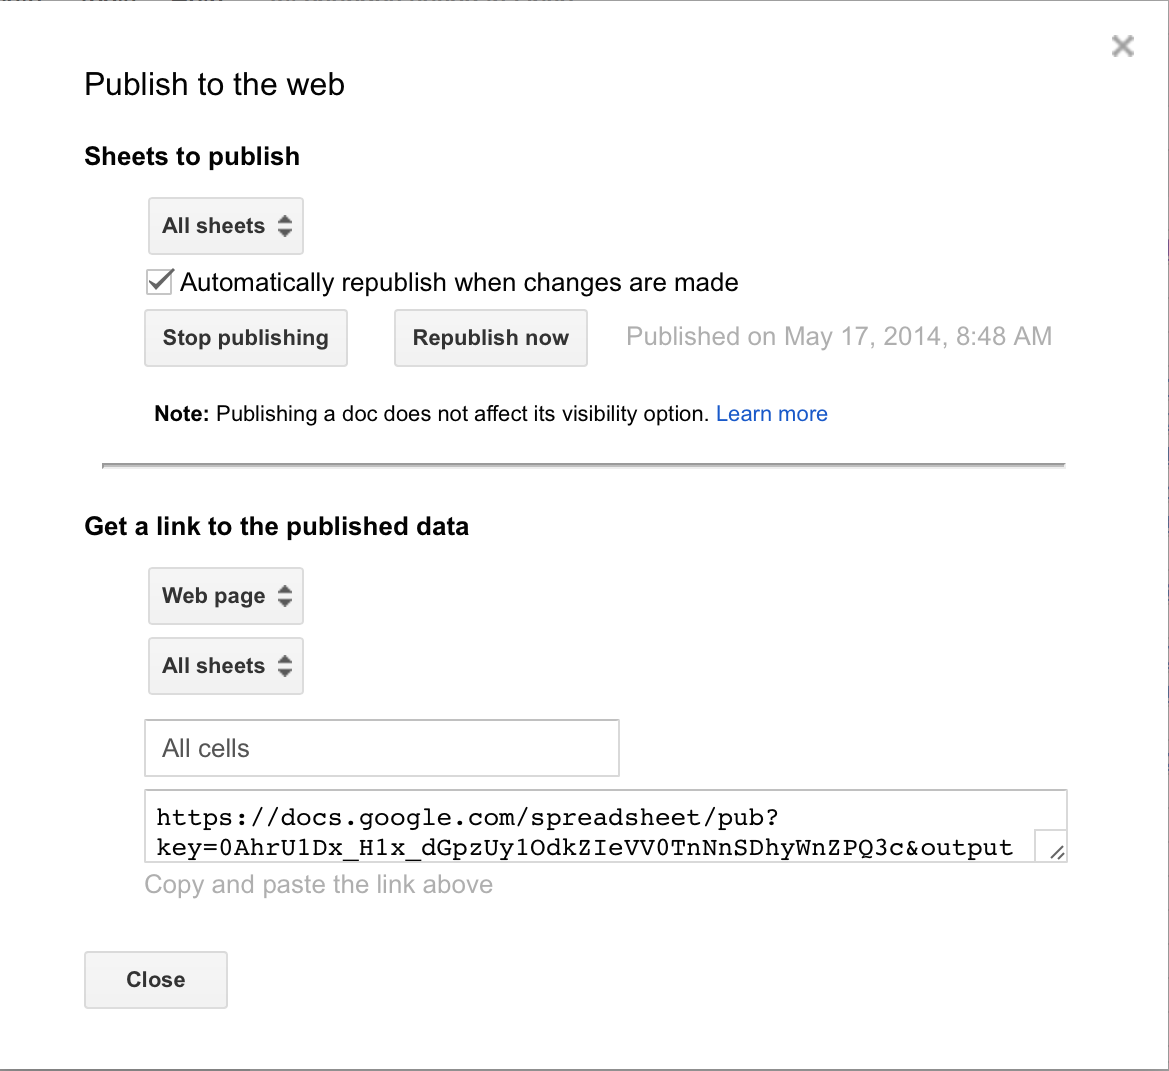Viewport: 1169px width, 1071px height.
Task: Click the Close button at the bottom
Action: (x=156, y=980)
